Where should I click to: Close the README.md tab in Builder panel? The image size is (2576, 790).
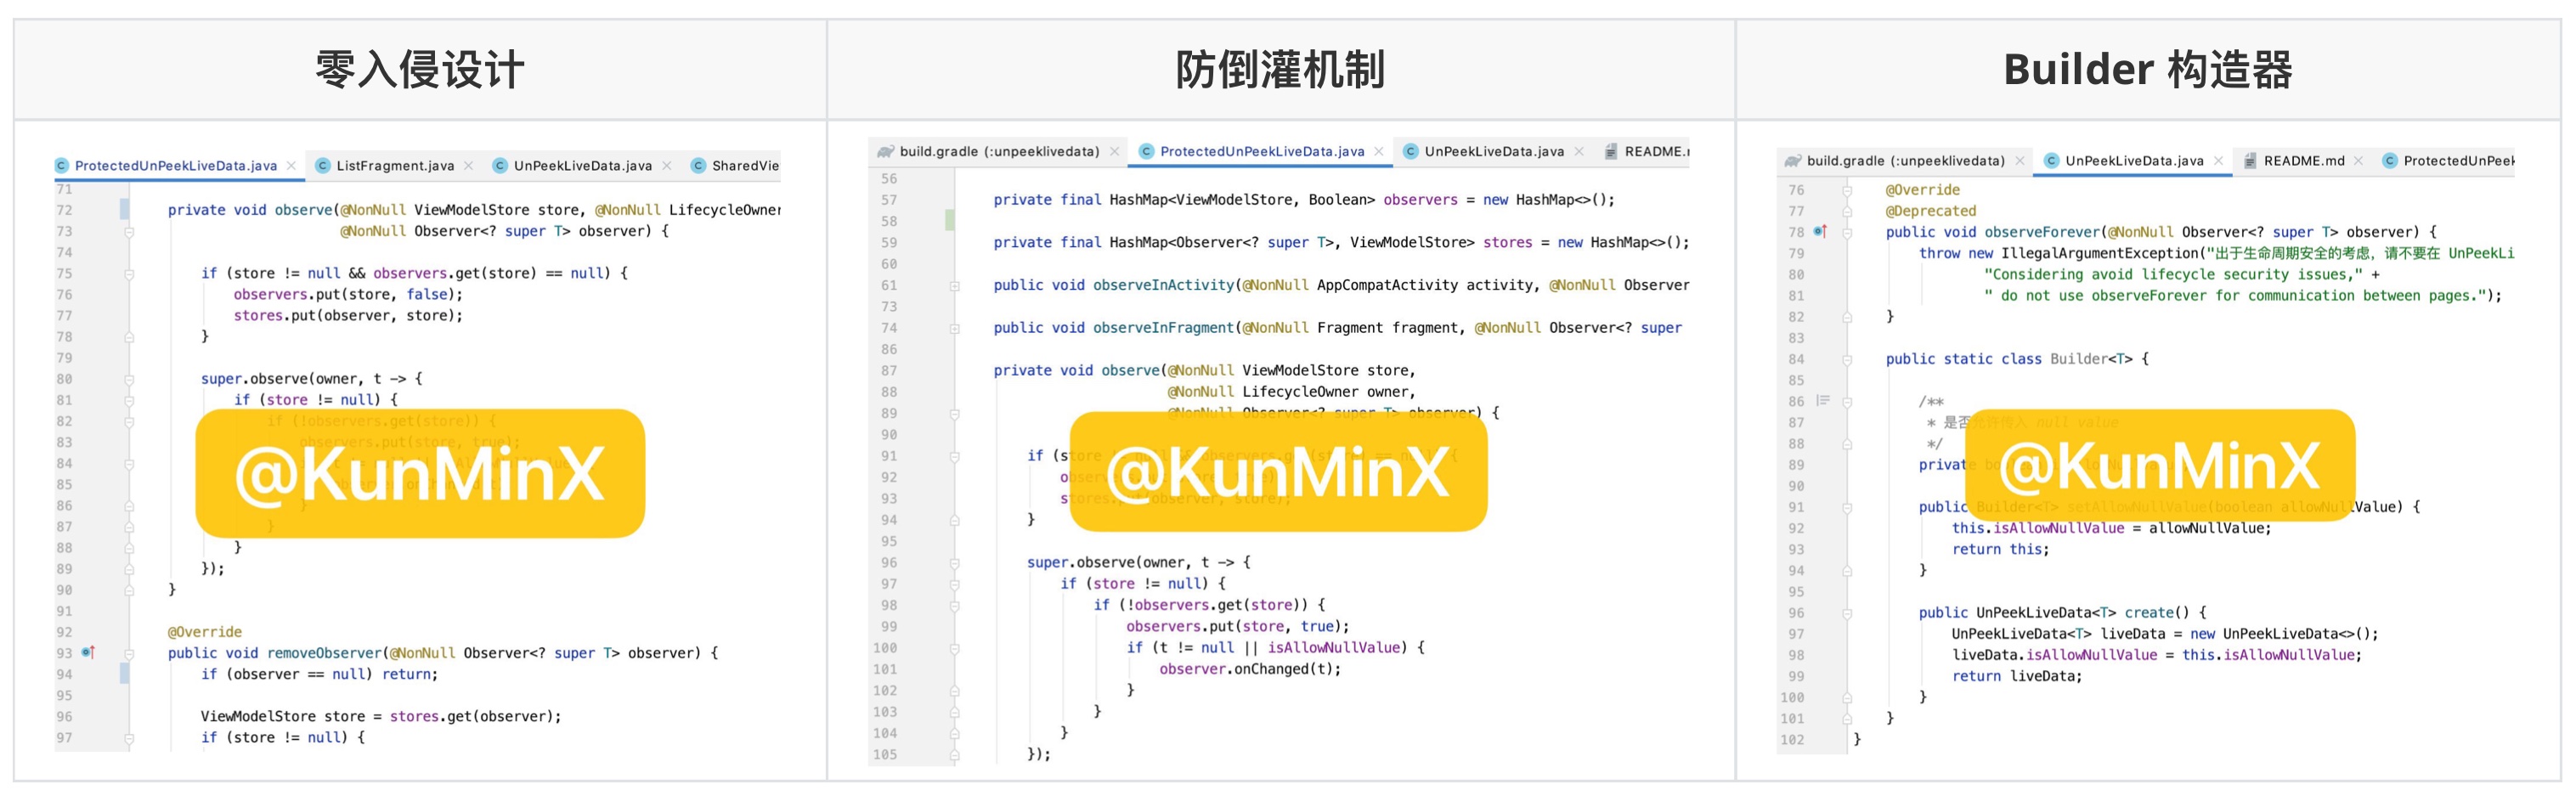point(2358,161)
